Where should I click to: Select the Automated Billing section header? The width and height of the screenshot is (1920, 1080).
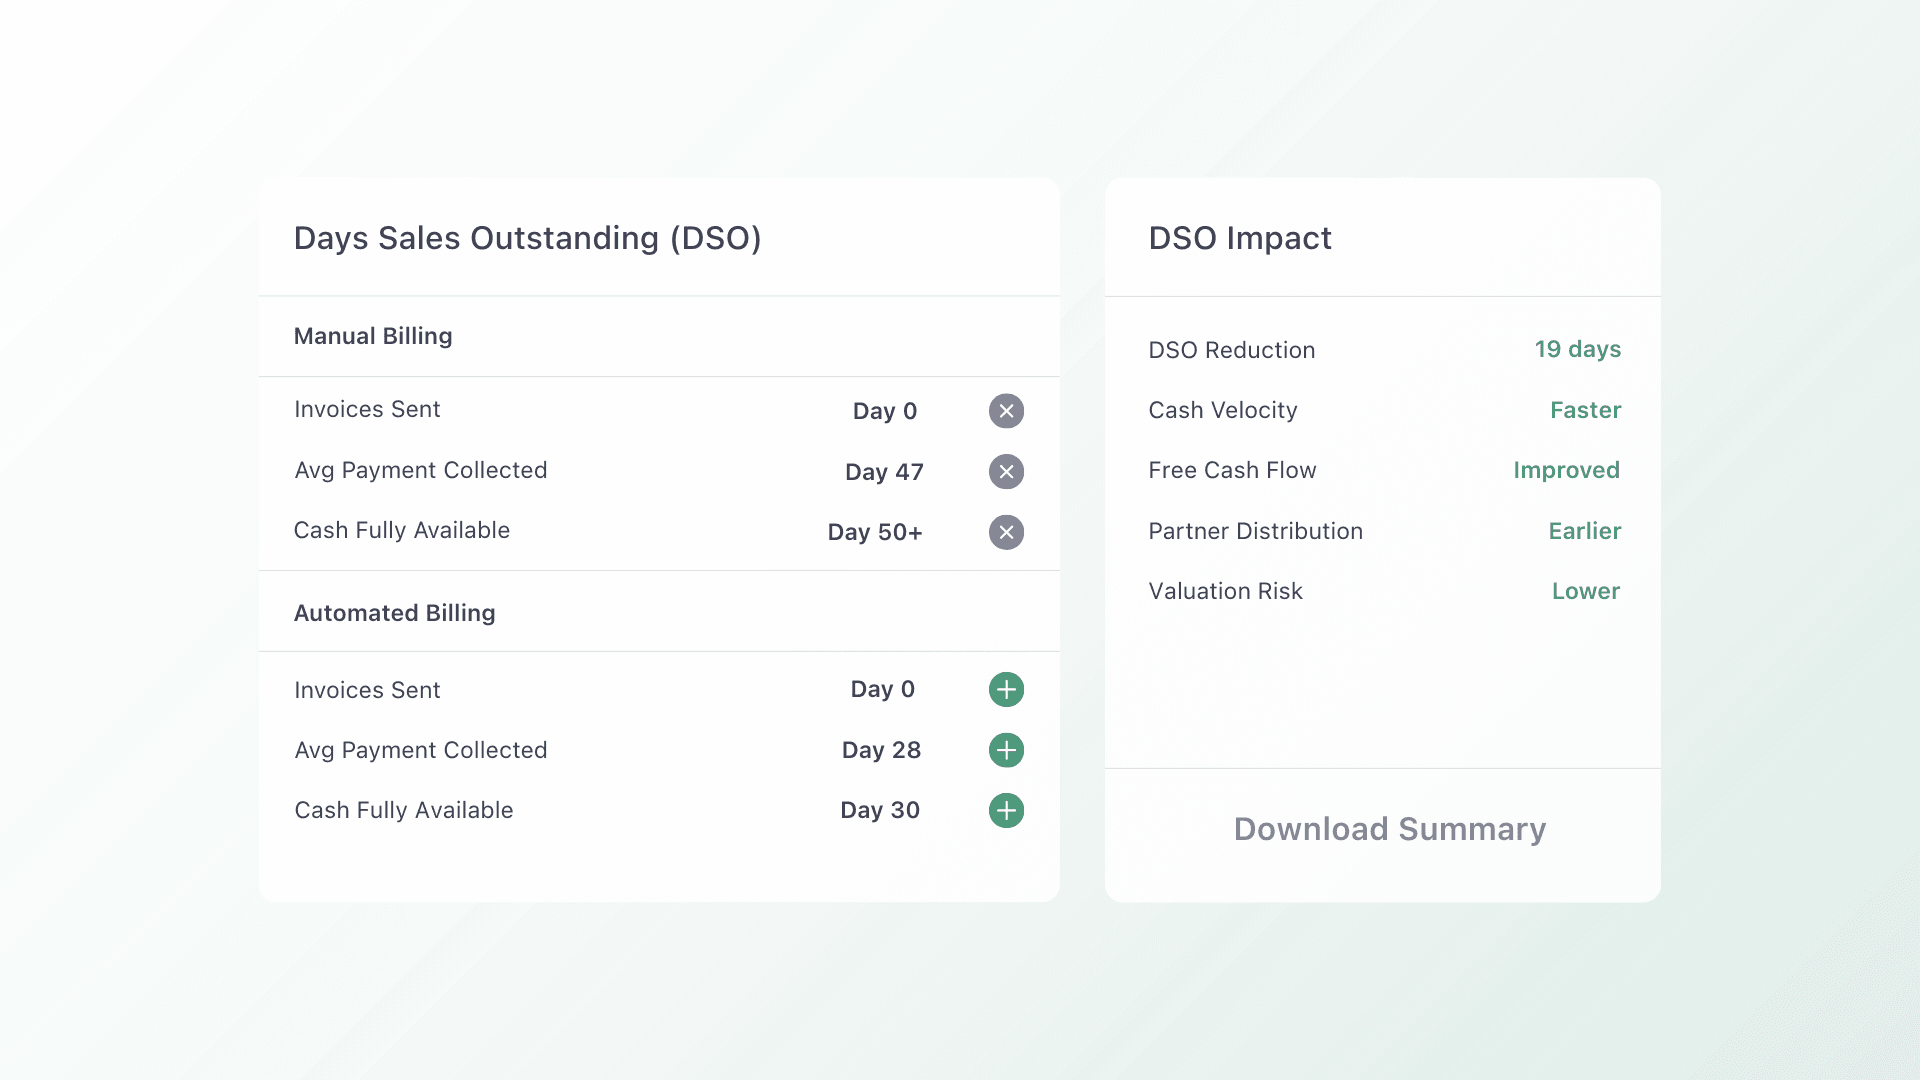click(x=394, y=613)
